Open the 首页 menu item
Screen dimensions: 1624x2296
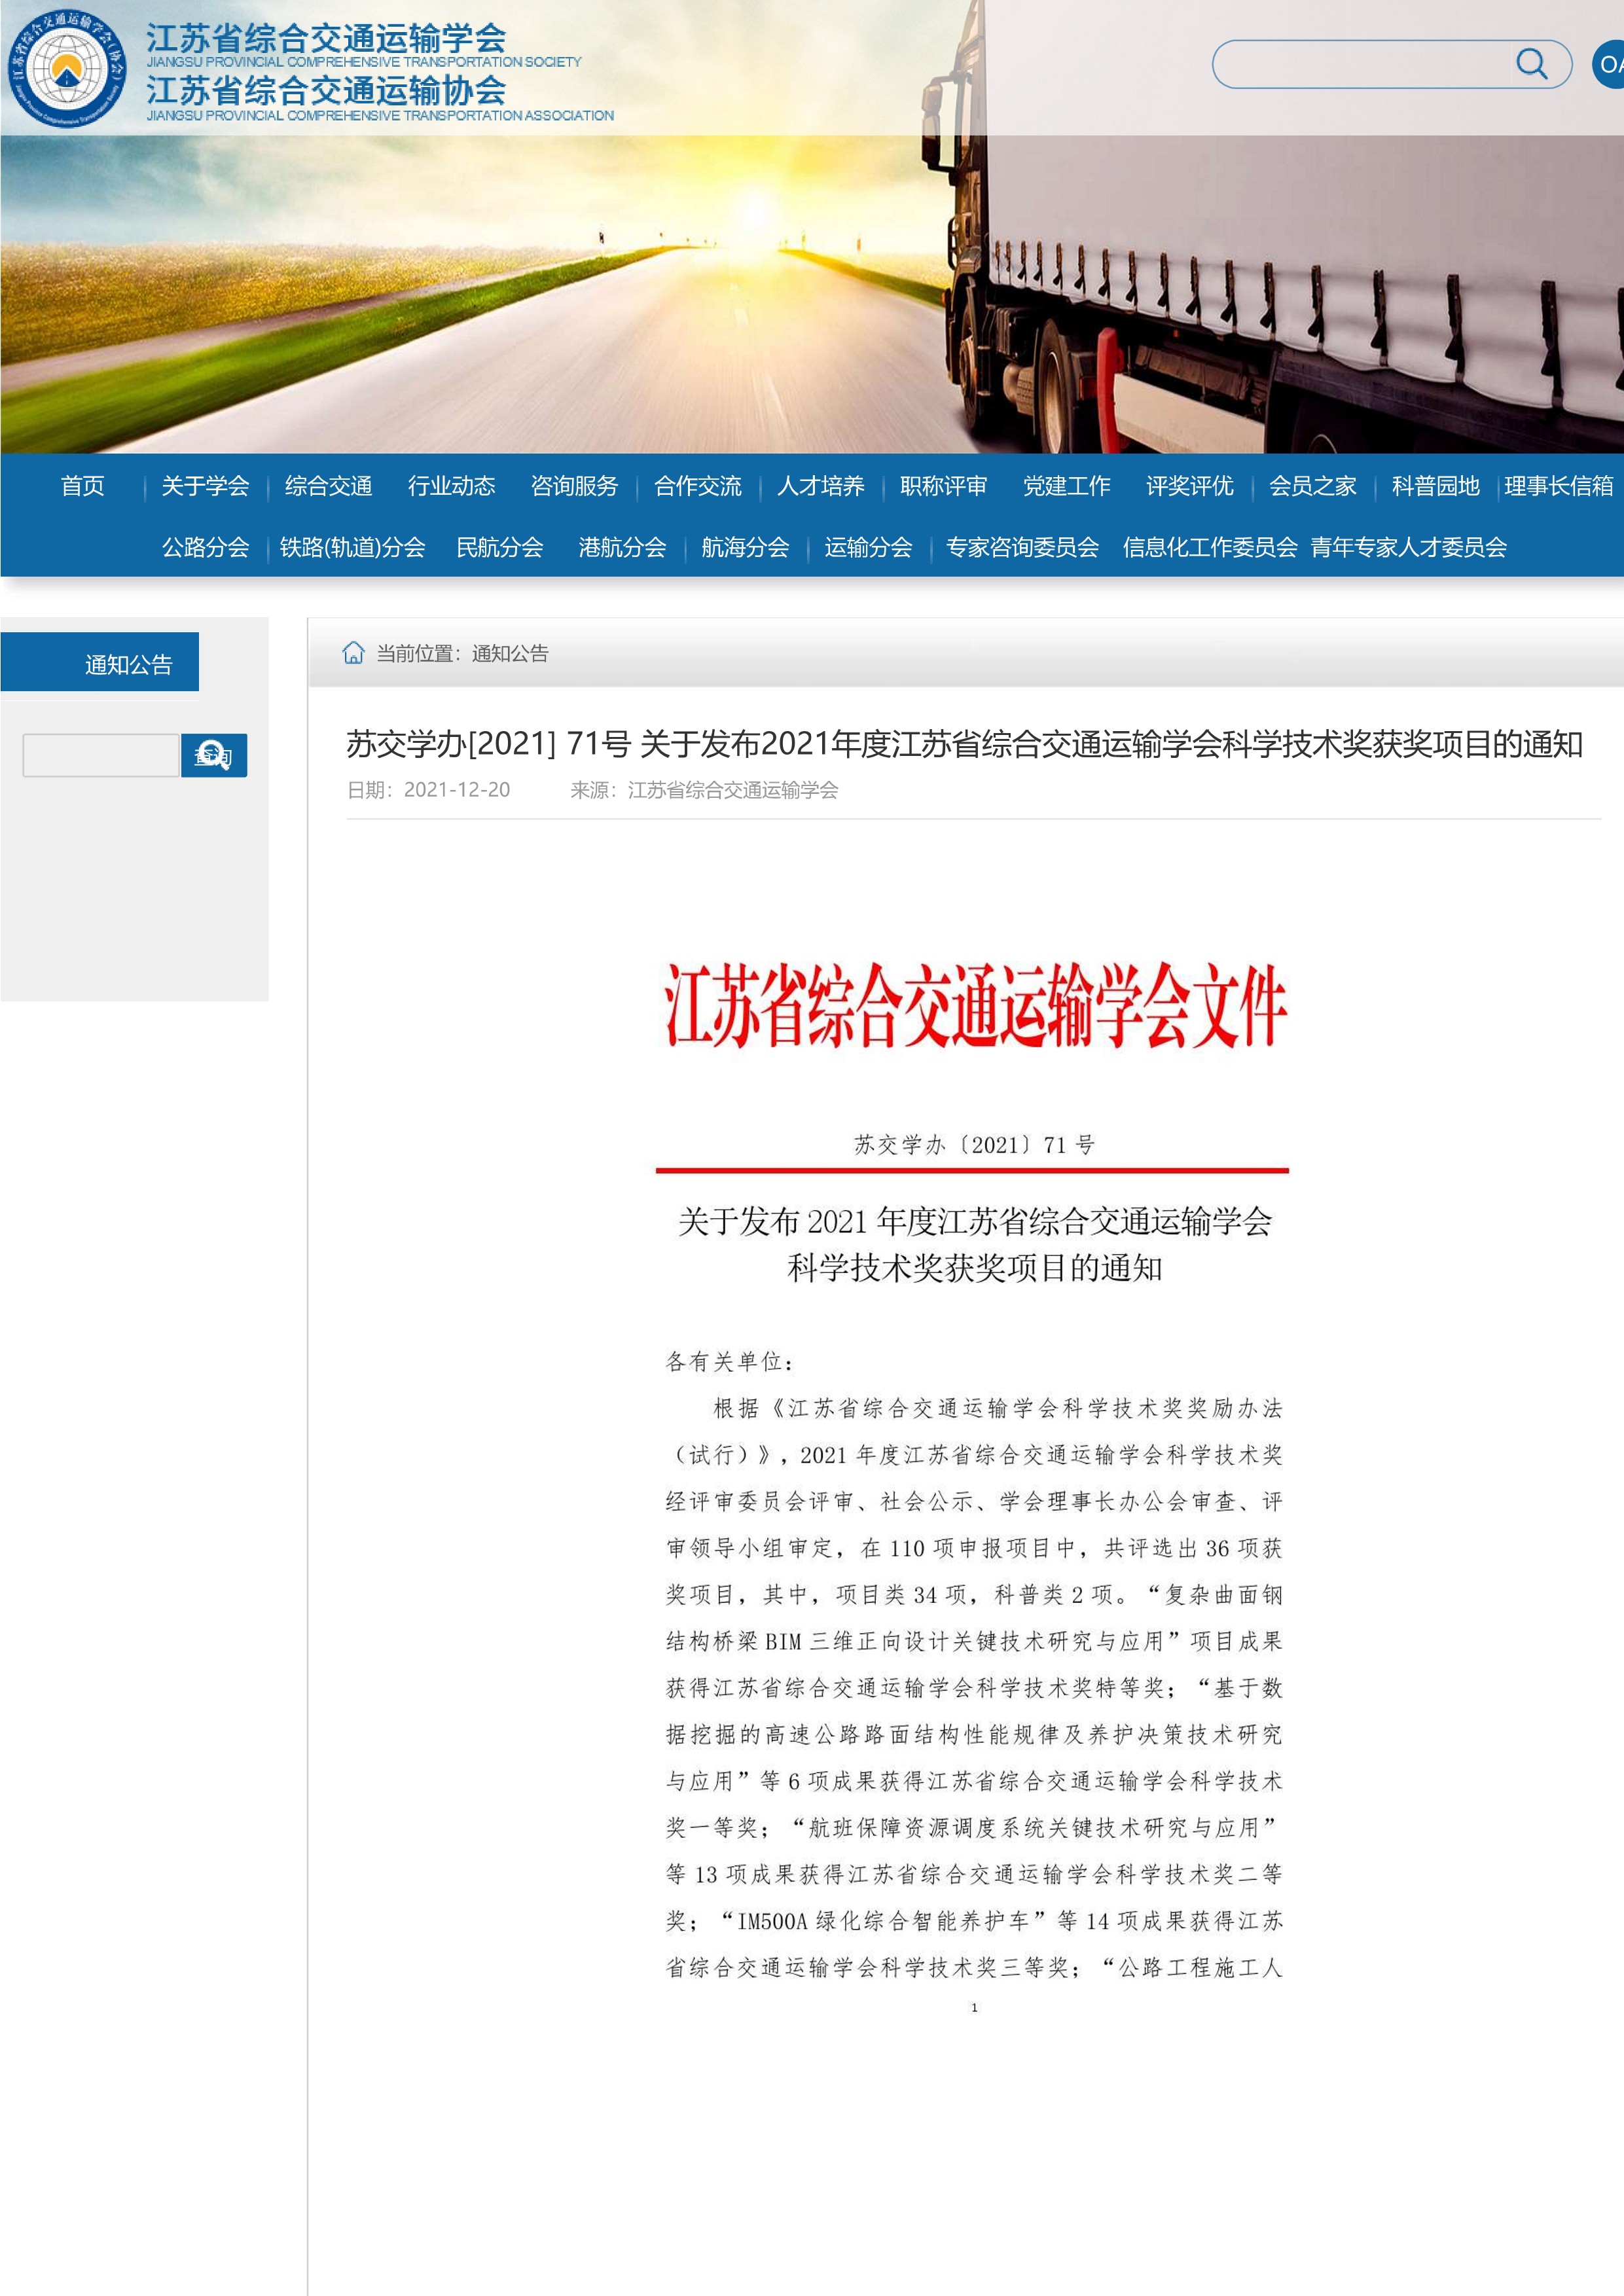(x=82, y=486)
